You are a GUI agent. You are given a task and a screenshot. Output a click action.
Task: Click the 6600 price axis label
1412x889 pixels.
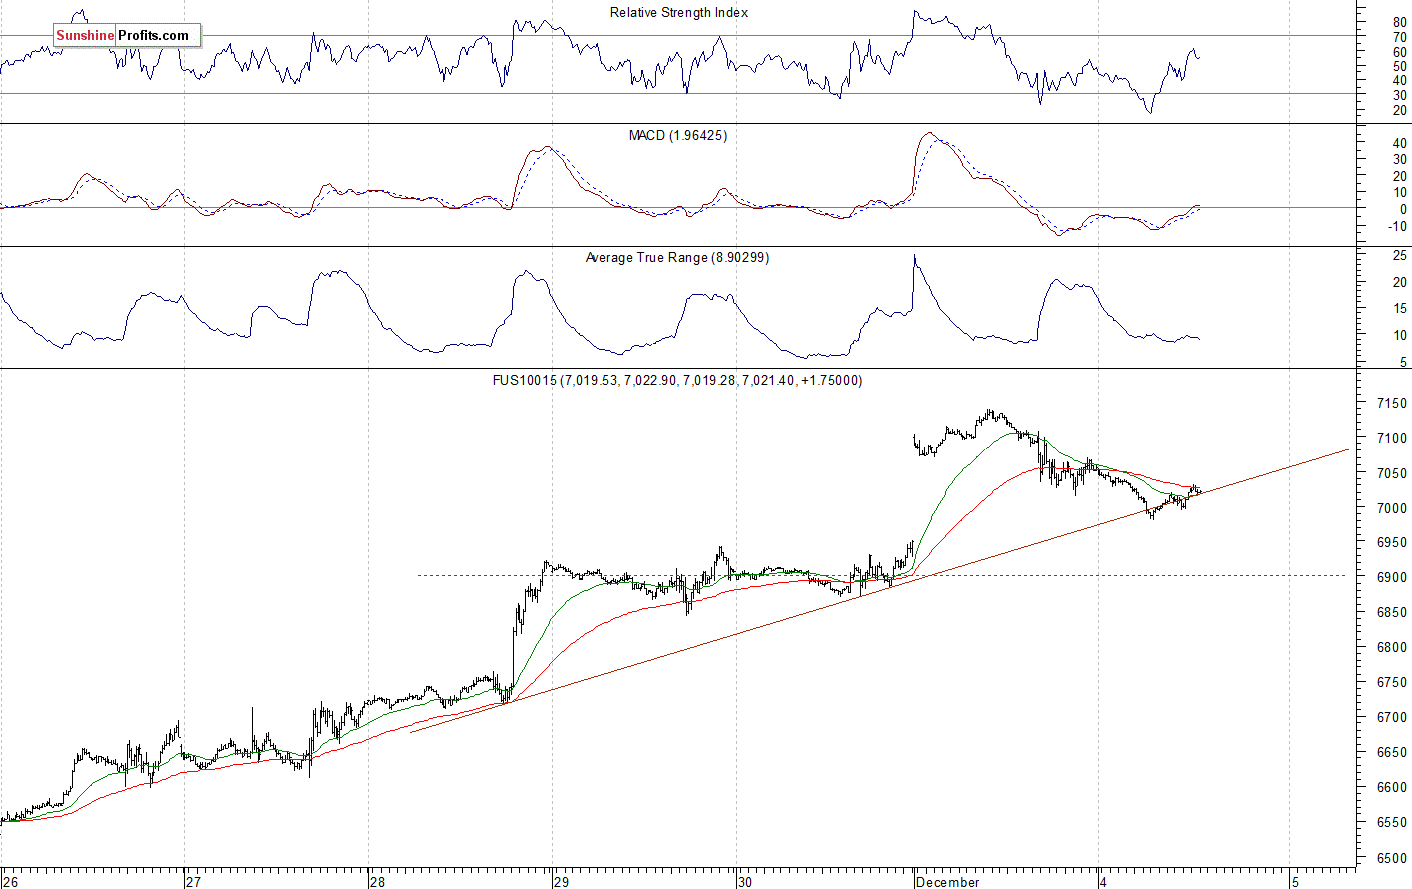click(1392, 788)
